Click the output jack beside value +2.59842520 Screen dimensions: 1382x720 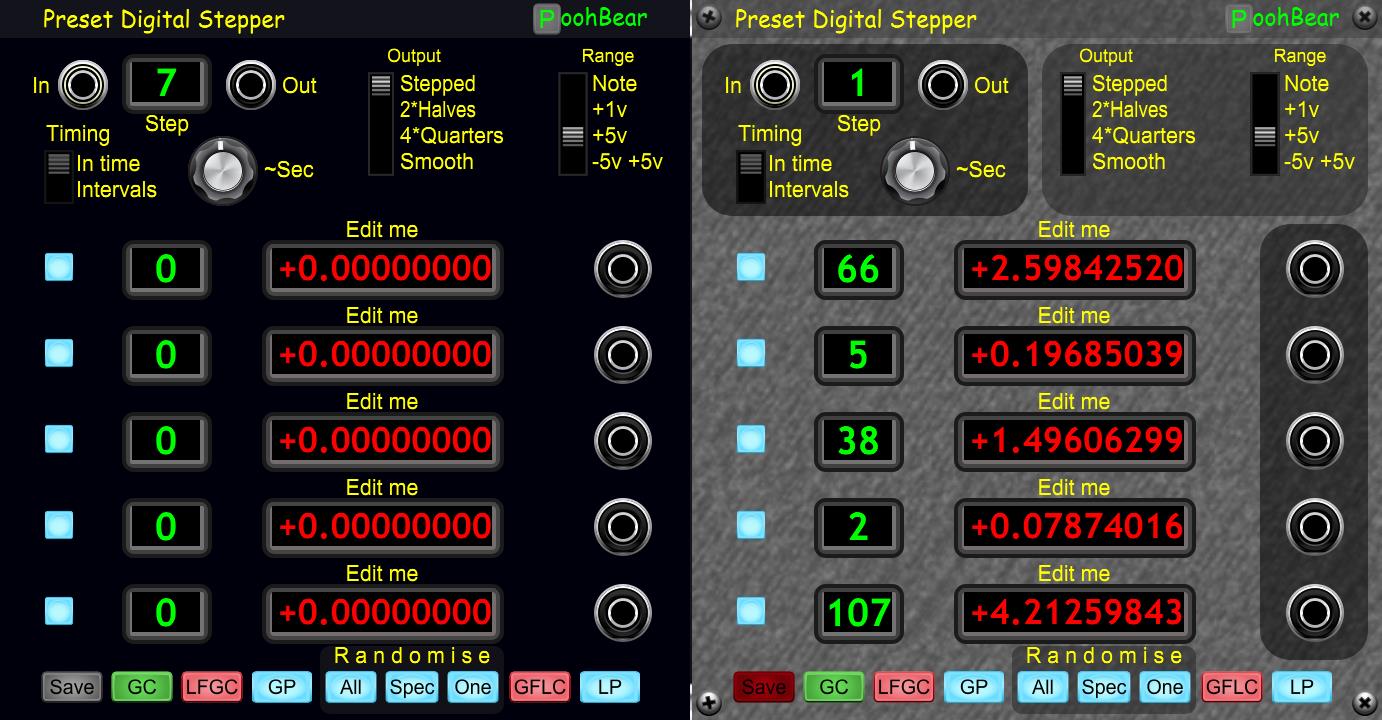pyautogui.click(x=1314, y=268)
